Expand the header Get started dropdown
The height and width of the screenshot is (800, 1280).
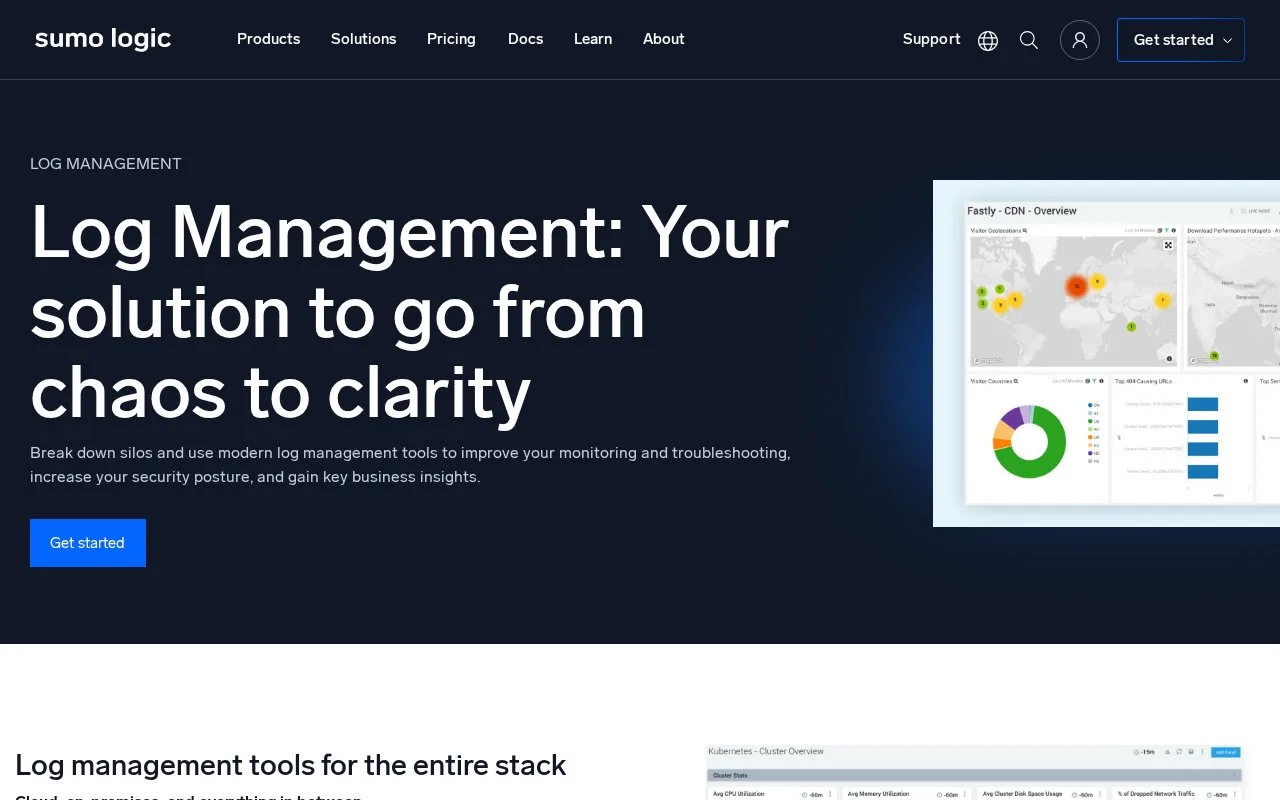(1181, 40)
